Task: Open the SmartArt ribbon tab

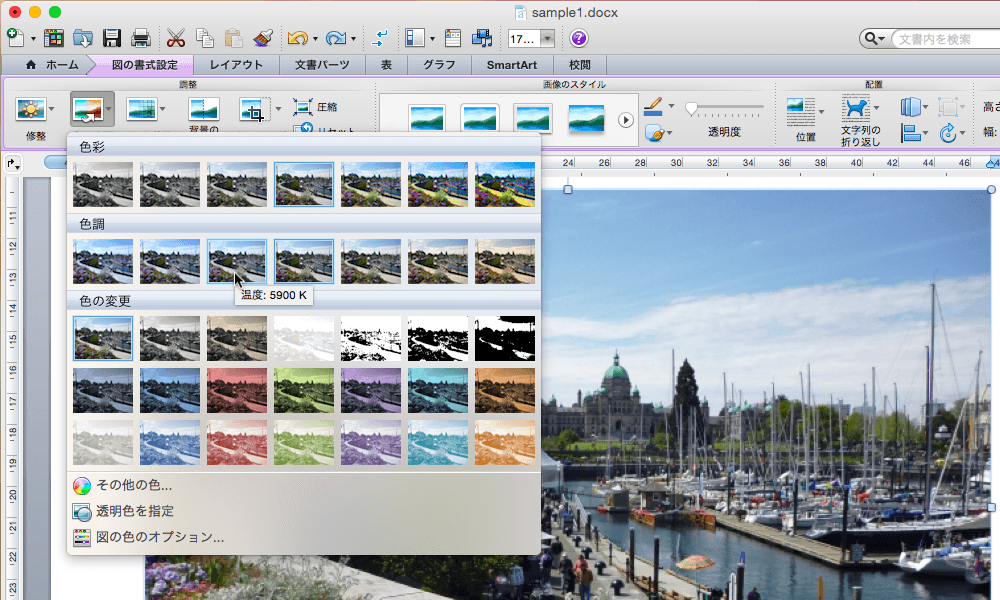Action: point(512,65)
